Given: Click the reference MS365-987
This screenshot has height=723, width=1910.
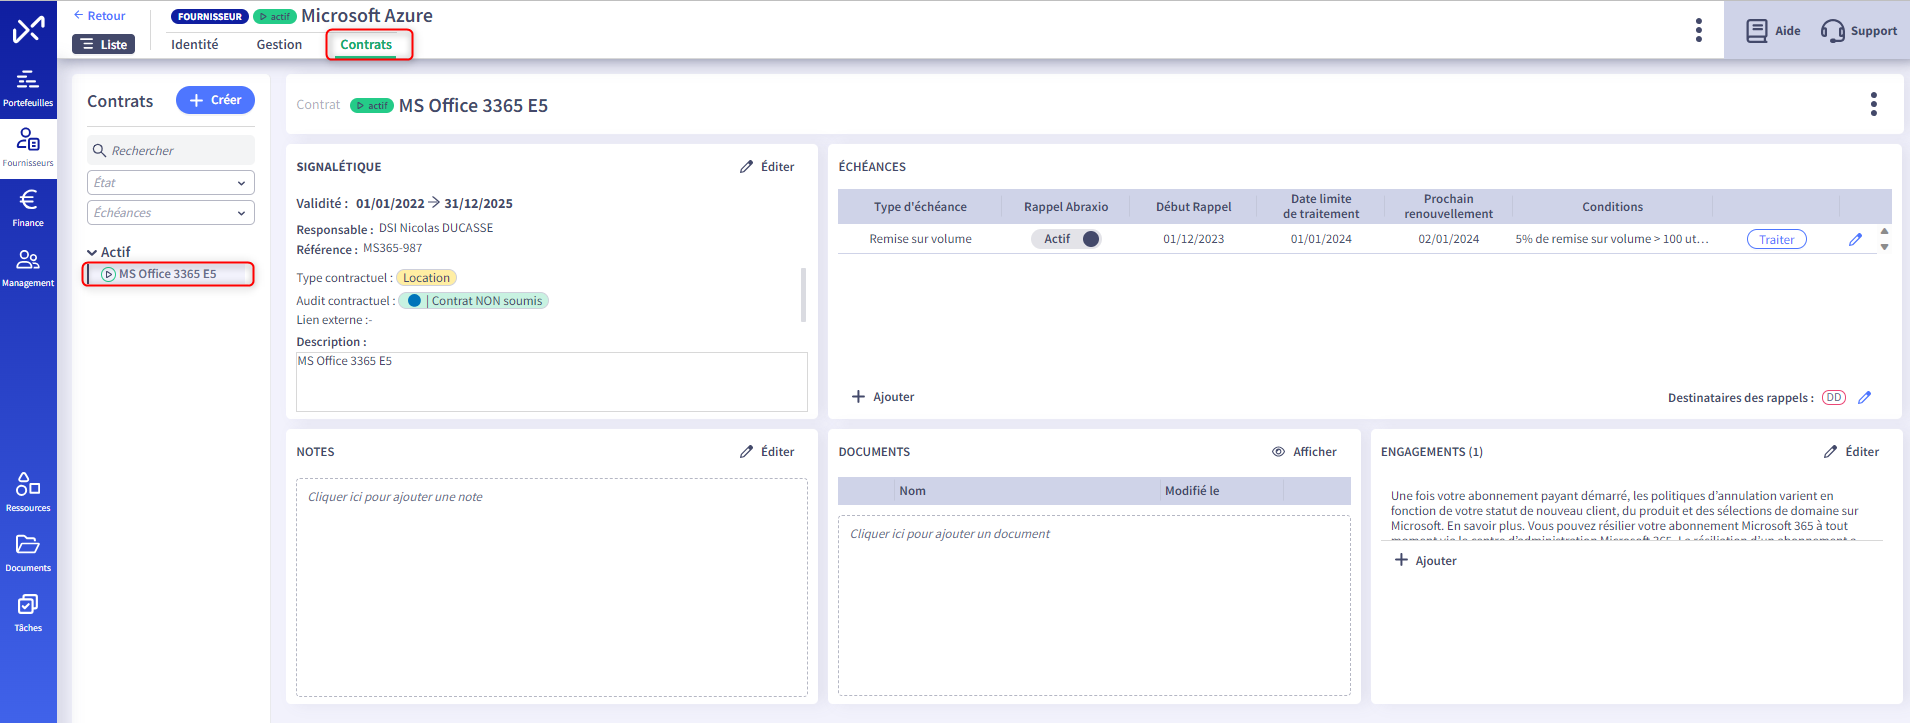Looking at the screenshot, I should [x=392, y=248].
